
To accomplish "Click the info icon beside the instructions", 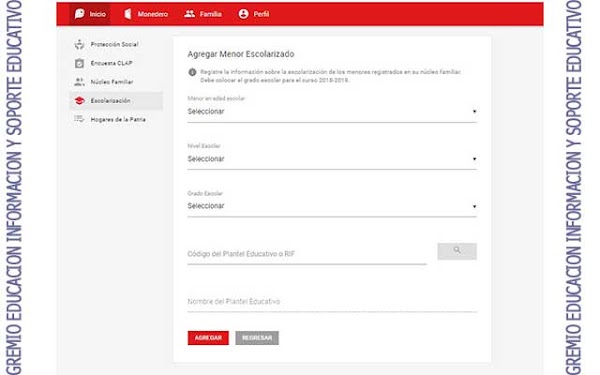I will (x=192, y=72).
